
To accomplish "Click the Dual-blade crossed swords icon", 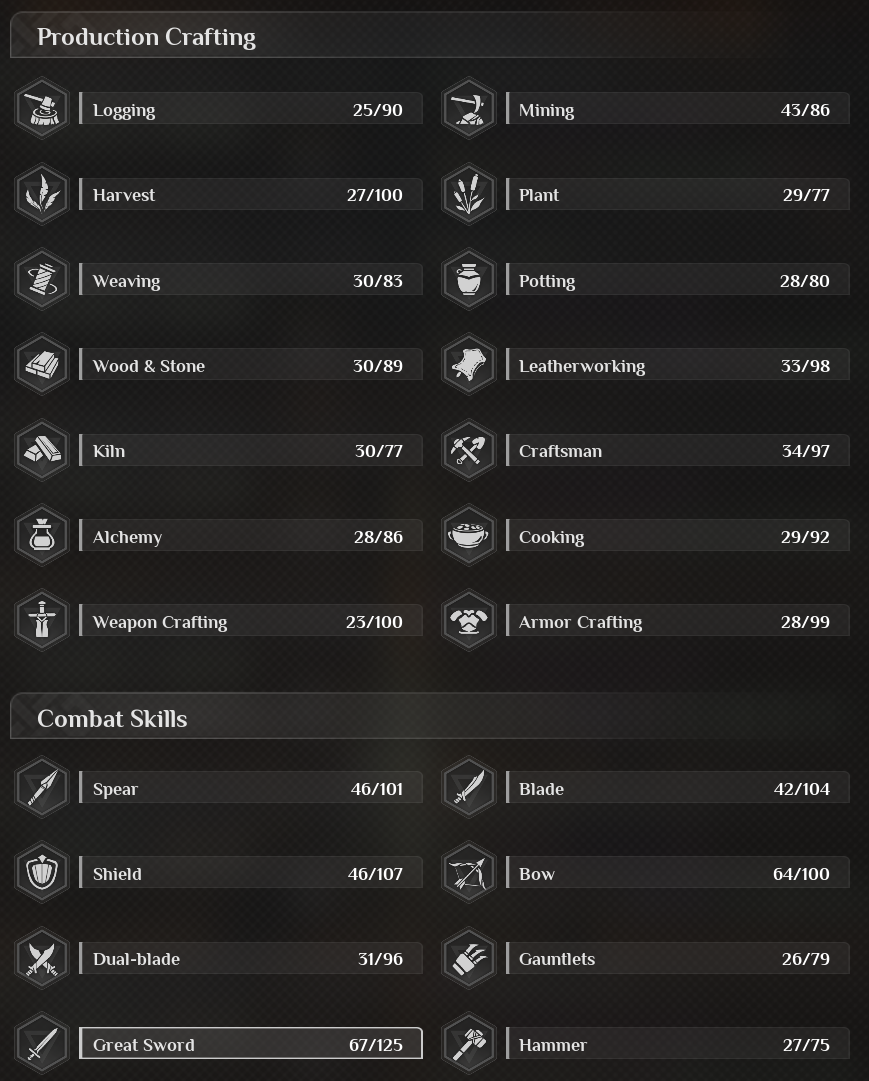I will click(x=42, y=958).
